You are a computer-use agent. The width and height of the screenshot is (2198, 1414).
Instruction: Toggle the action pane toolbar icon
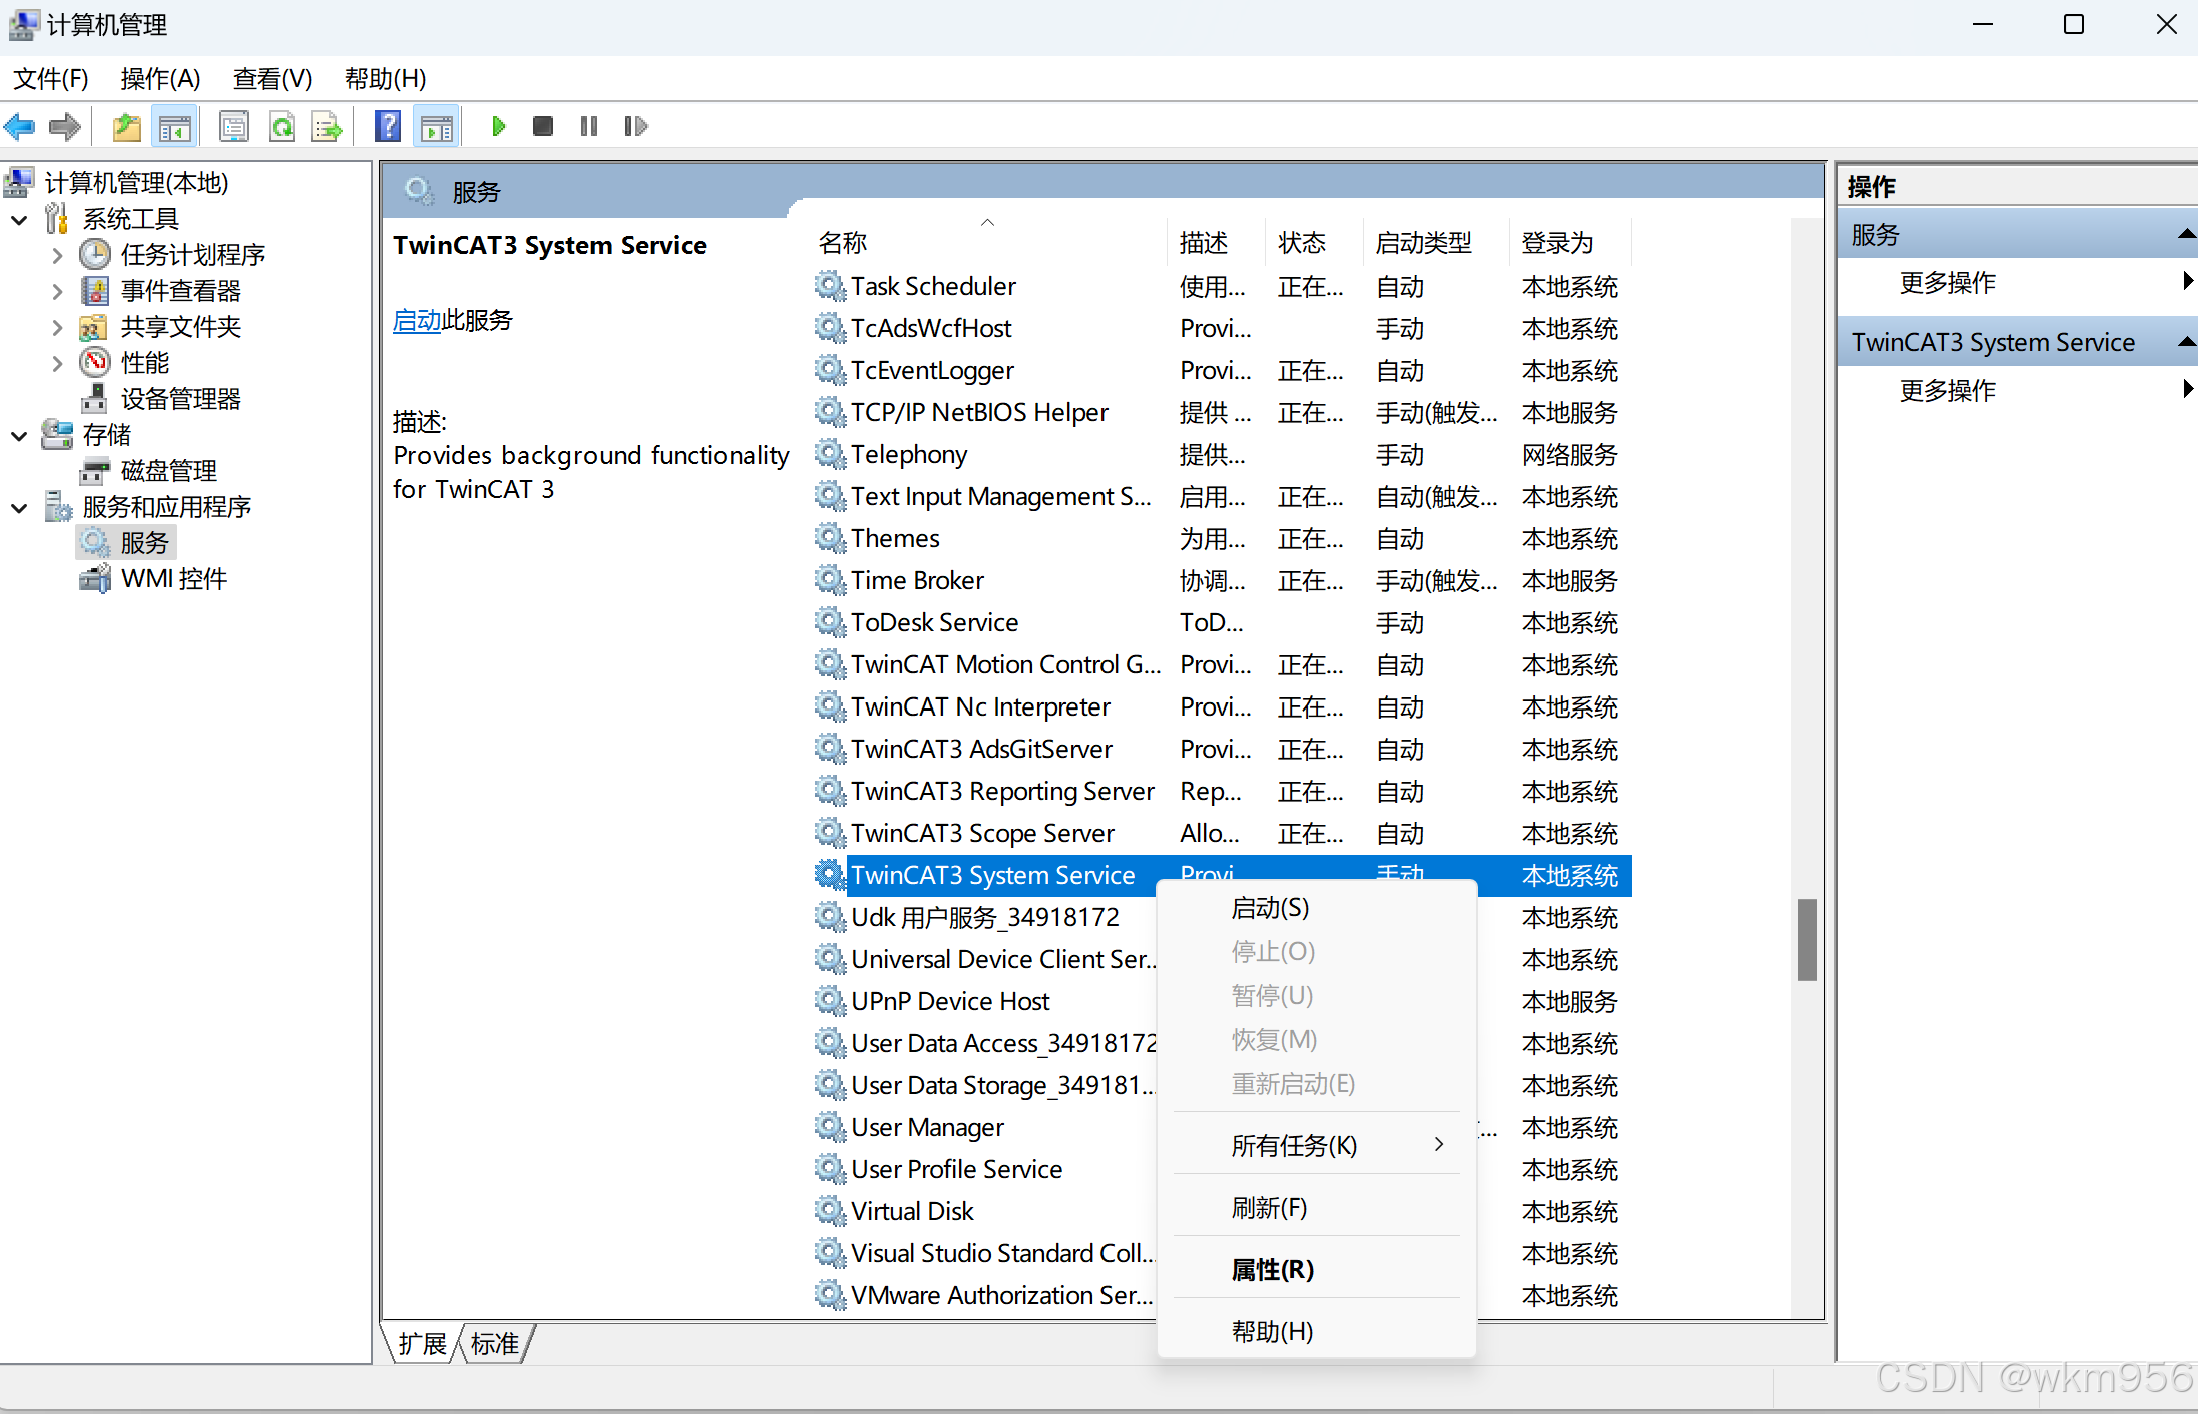[437, 126]
